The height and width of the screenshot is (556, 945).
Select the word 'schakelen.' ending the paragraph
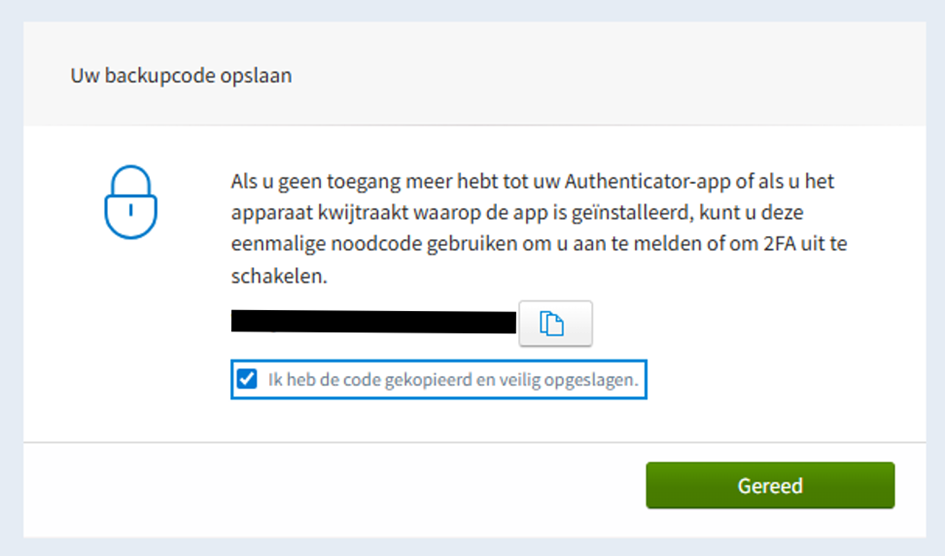coord(279,276)
